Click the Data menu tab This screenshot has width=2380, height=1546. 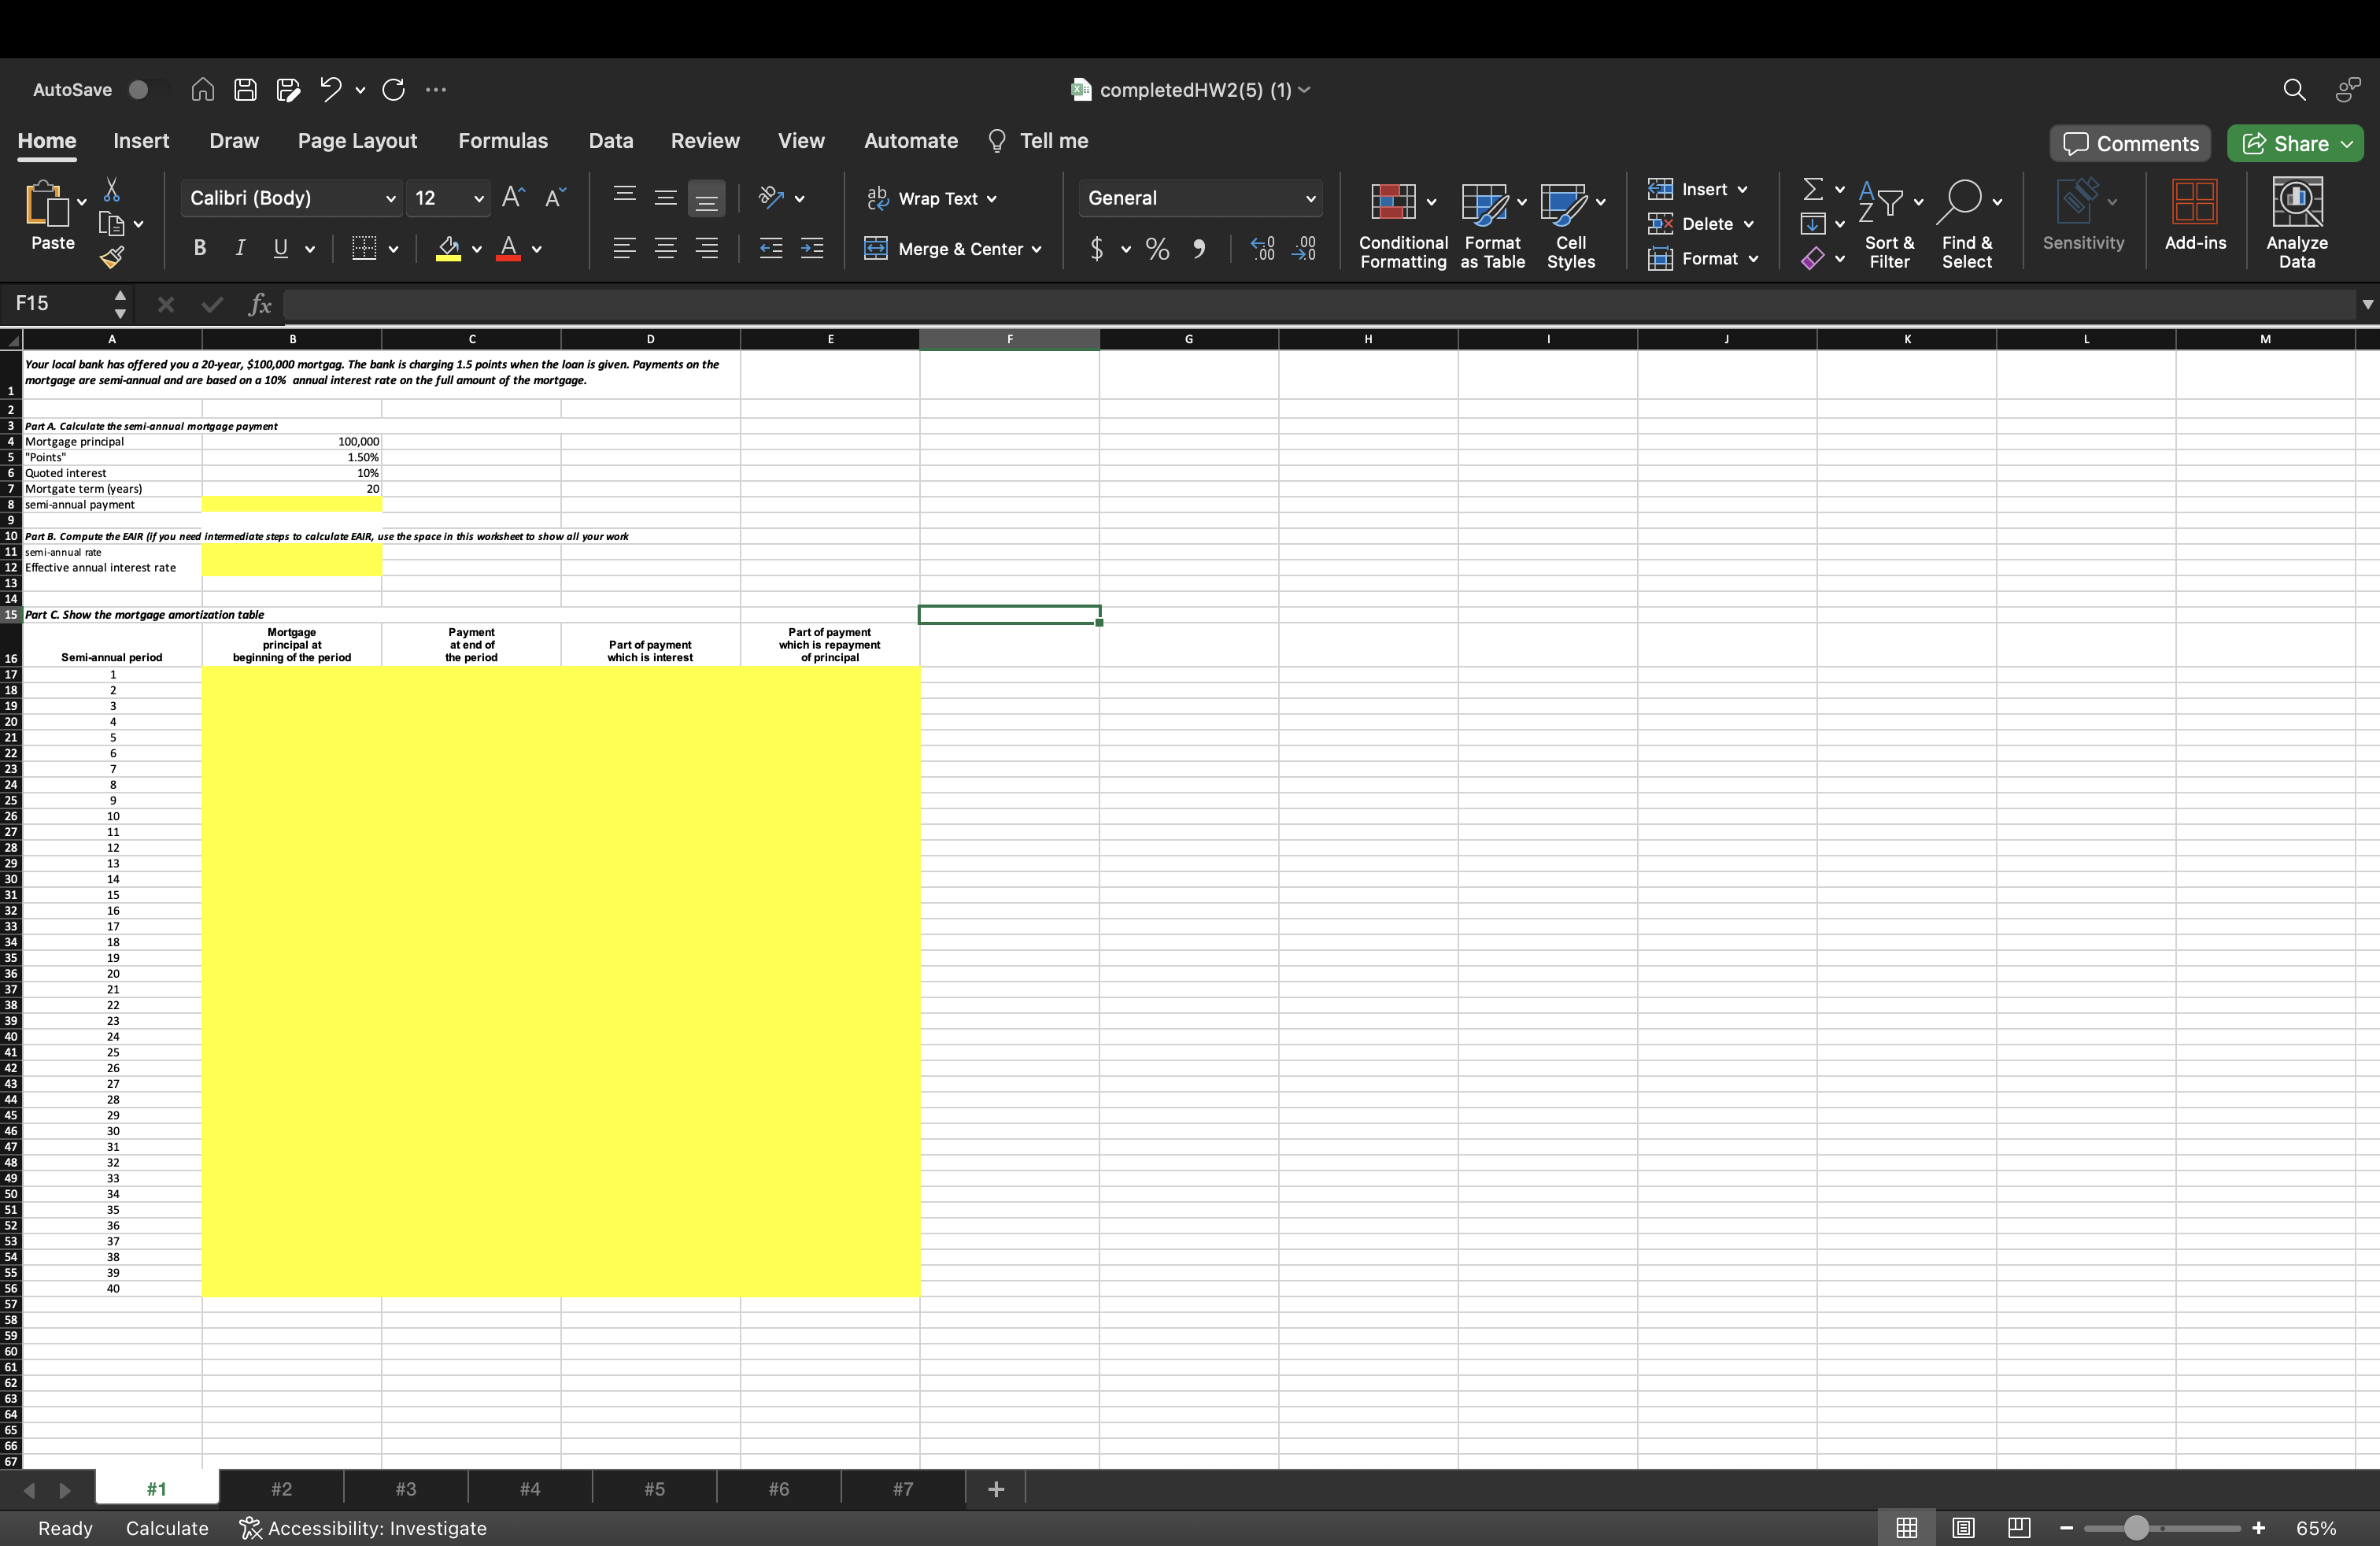tap(609, 141)
